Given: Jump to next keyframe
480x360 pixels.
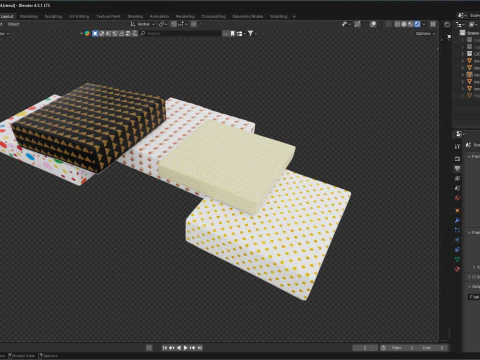Looking at the screenshot, I should [x=193, y=348].
